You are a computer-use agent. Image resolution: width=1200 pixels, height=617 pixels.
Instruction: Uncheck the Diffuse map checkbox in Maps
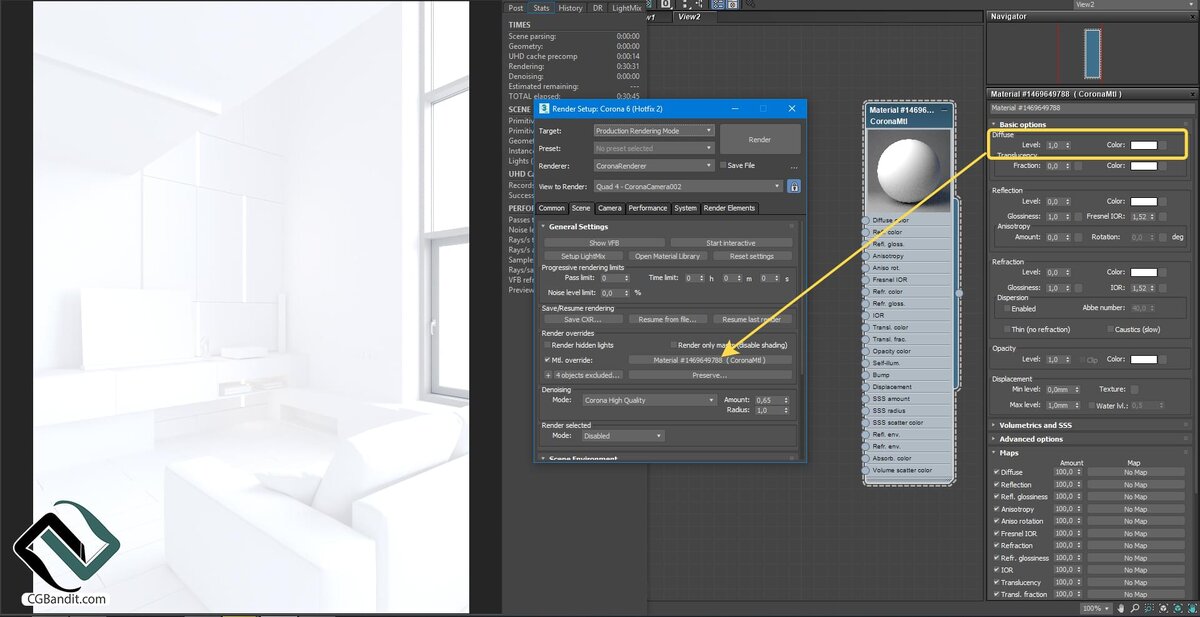click(x=996, y=472)
